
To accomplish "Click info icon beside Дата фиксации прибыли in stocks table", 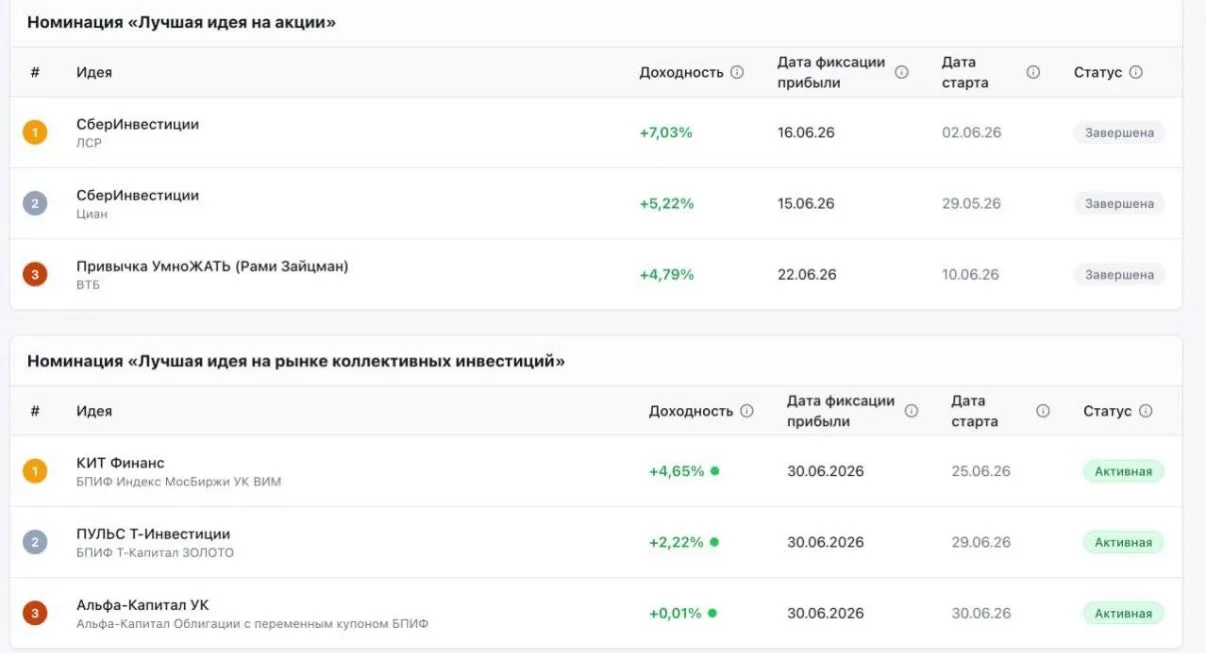I will point(901,72).
